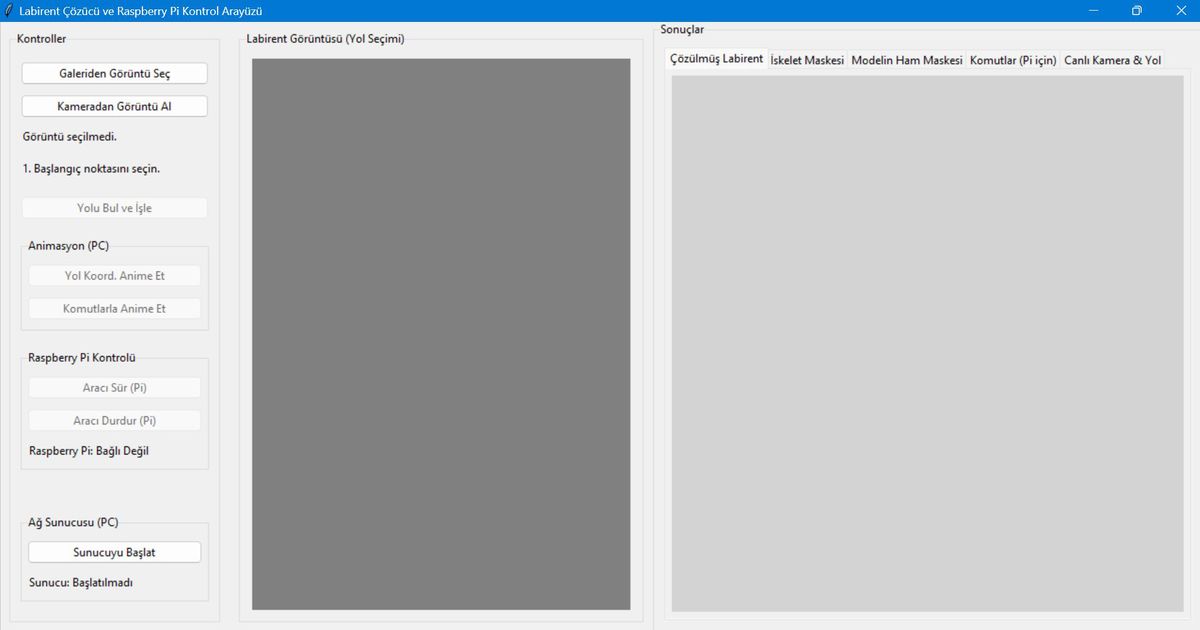Image resolution: width=1200 pixels, height=630 pixels.
Task: Open the Komutlar (Pi için) tab
Action: 1013,60
